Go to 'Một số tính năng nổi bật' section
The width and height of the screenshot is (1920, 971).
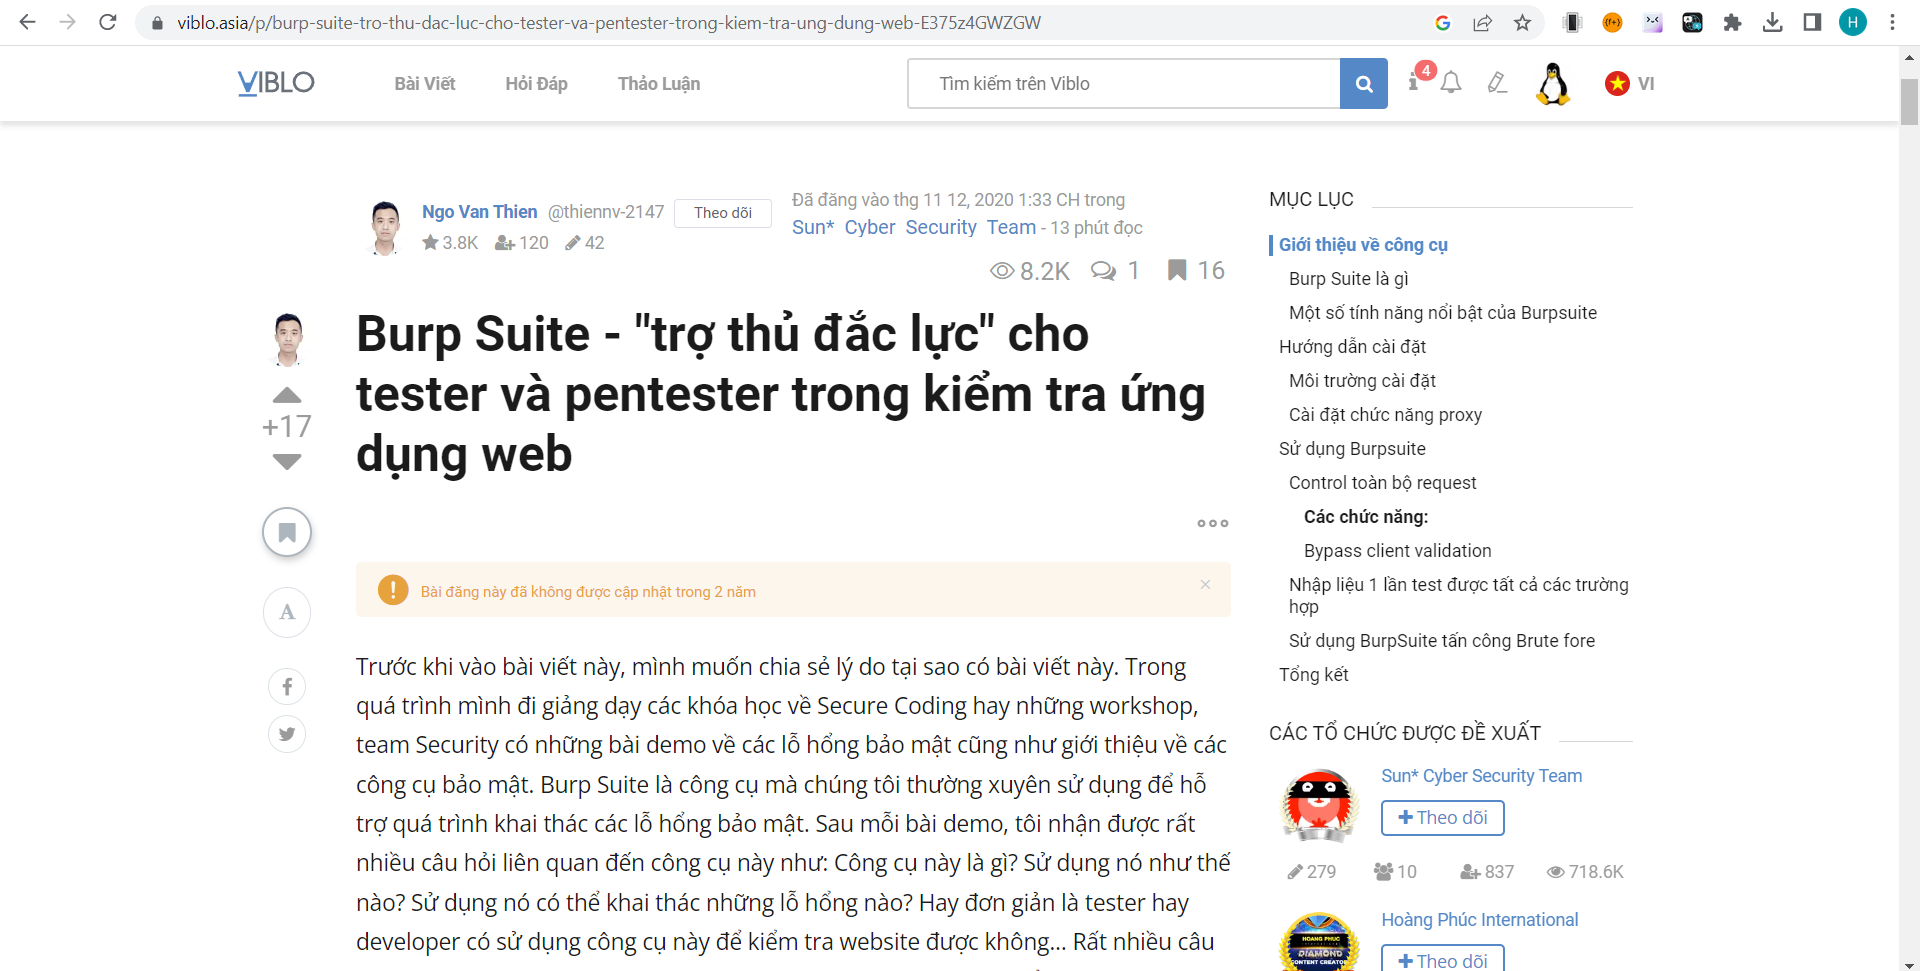pyautogui.click(x=1442, y=313)
